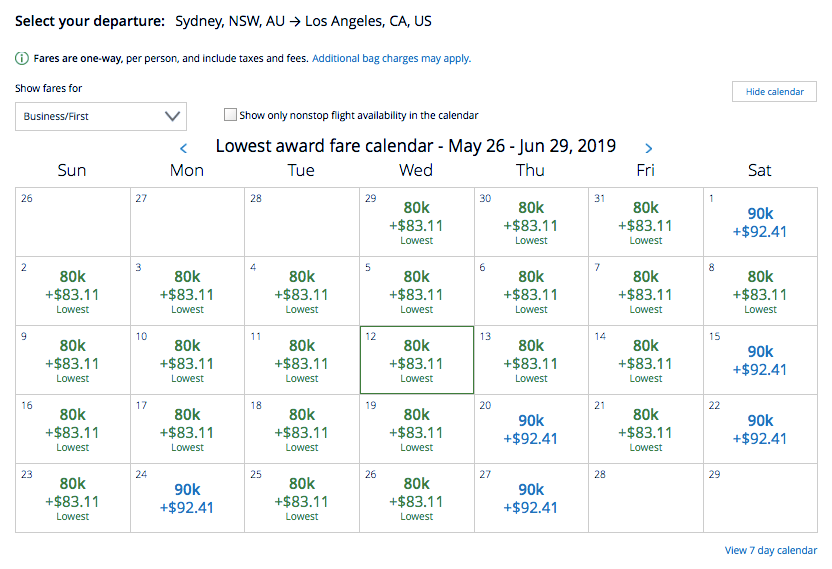Go to next month with right arrow
This screenshot has height=569, width=832.
649,148
